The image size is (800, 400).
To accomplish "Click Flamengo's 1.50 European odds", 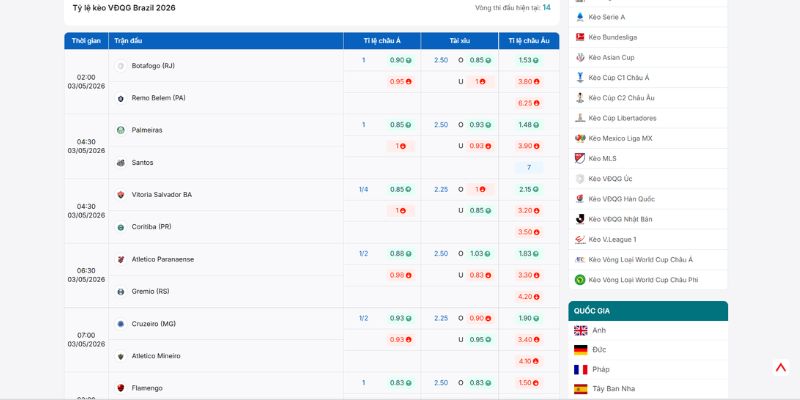I will pos(529,383).
